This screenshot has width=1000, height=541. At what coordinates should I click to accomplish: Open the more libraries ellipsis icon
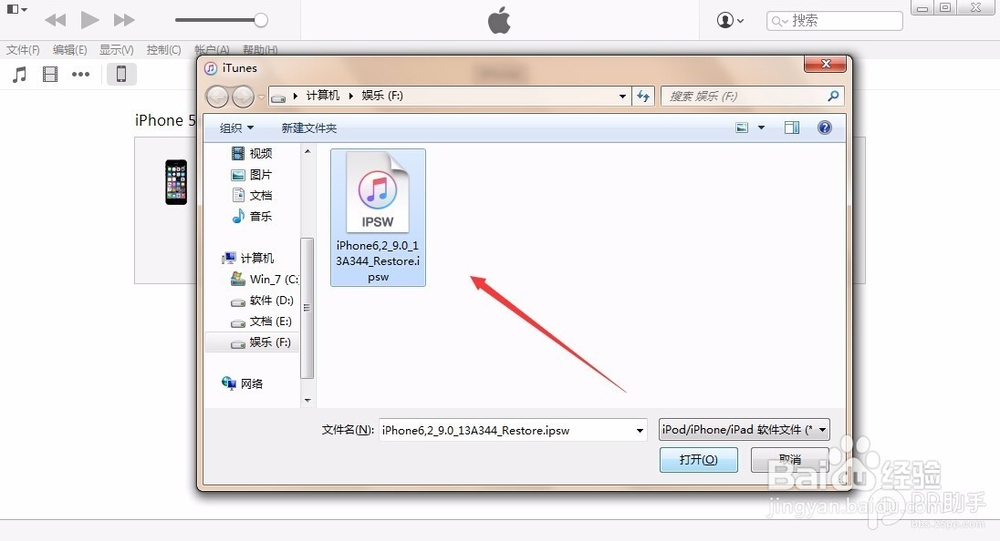tap(80, 75)
